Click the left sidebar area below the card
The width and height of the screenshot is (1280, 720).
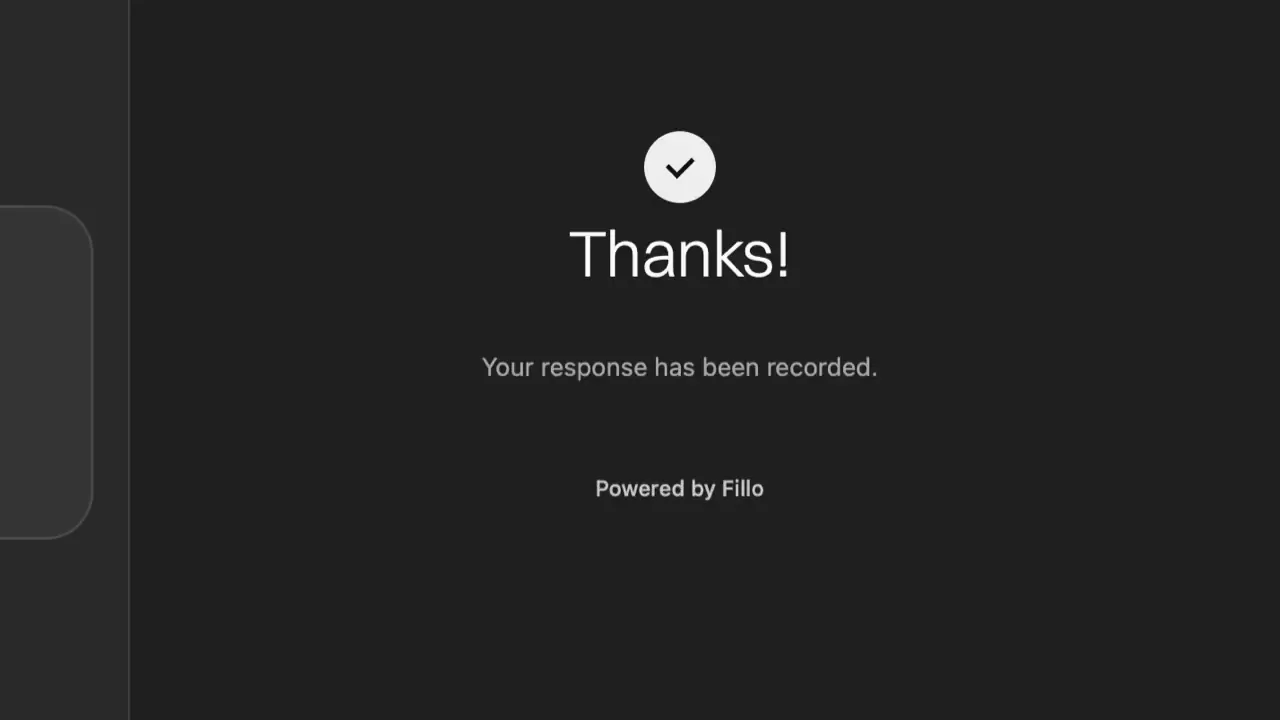pos(64,630)
